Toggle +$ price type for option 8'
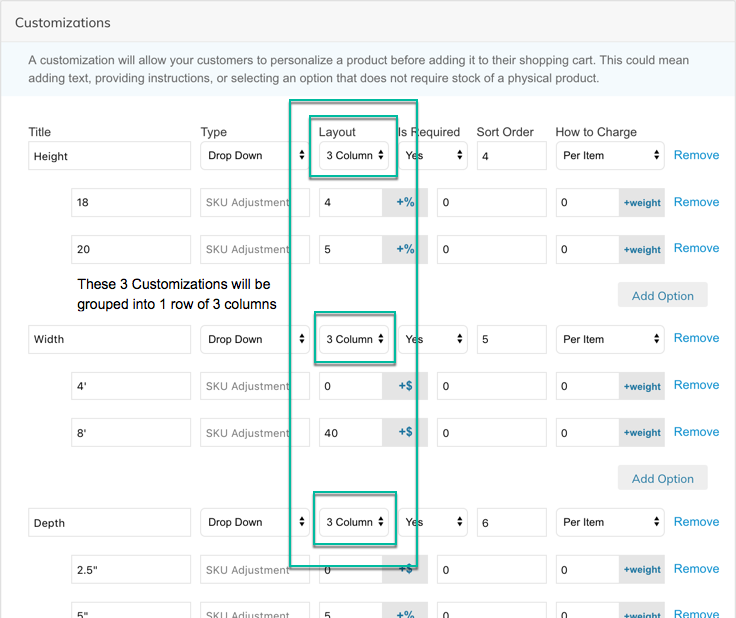 coord(405,432)
